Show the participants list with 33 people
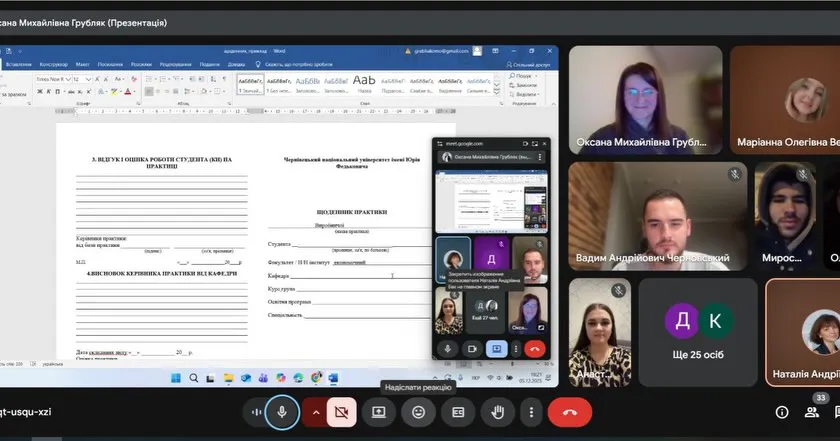This screenshot has width=840, height=441. click(817, 412)
